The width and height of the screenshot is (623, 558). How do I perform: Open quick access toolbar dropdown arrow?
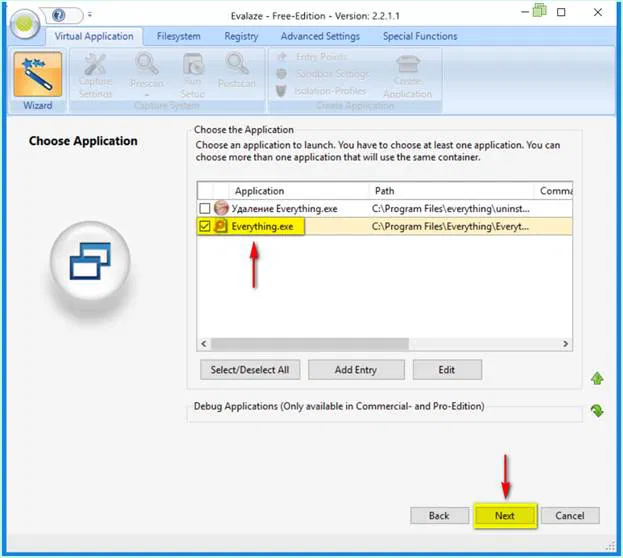[90, 15]
